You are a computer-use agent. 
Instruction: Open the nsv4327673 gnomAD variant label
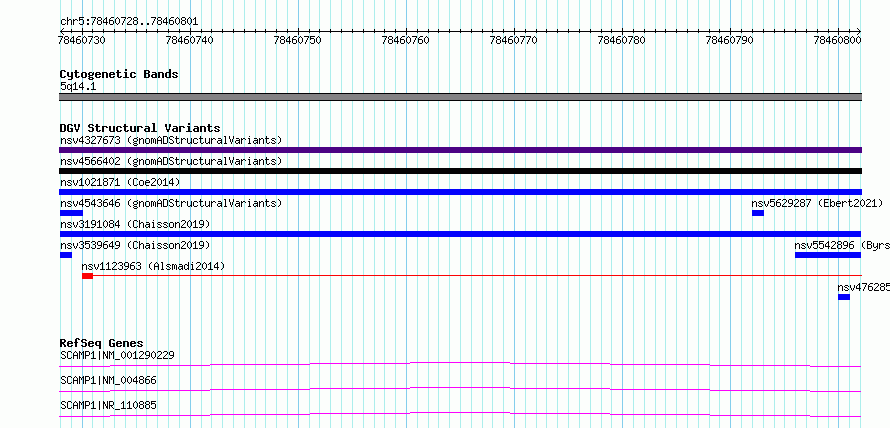click(171, 140)
